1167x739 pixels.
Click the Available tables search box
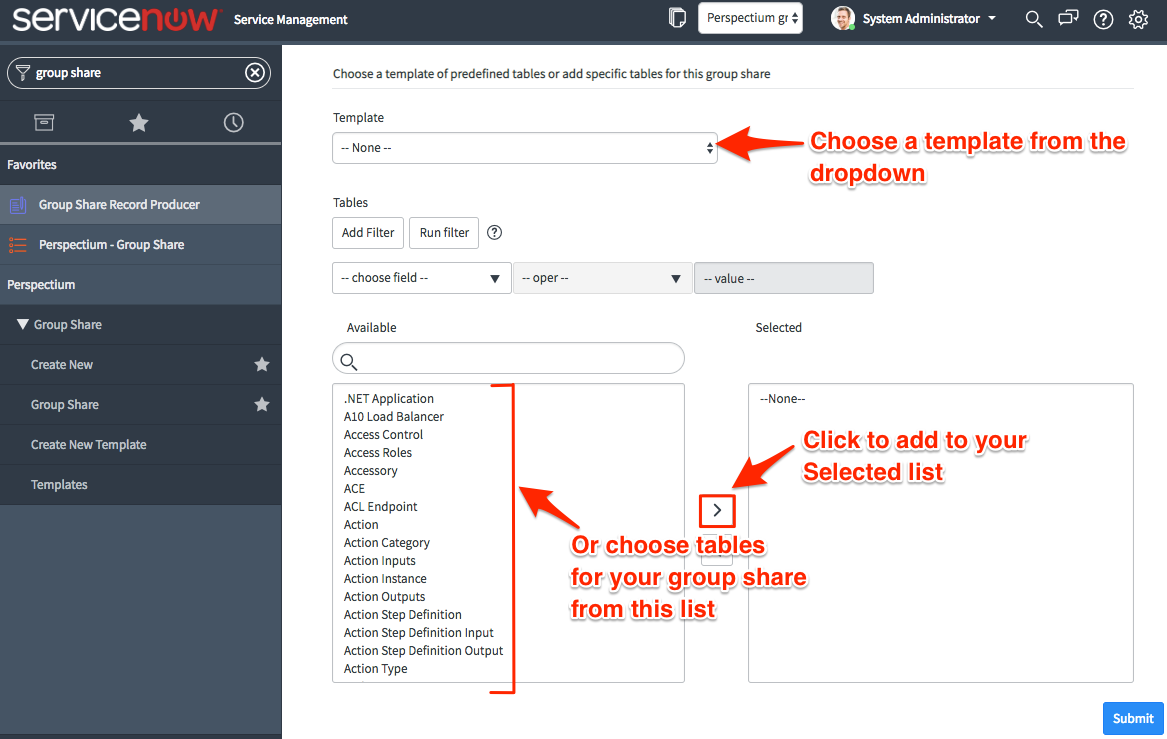(x=508, y=358)
